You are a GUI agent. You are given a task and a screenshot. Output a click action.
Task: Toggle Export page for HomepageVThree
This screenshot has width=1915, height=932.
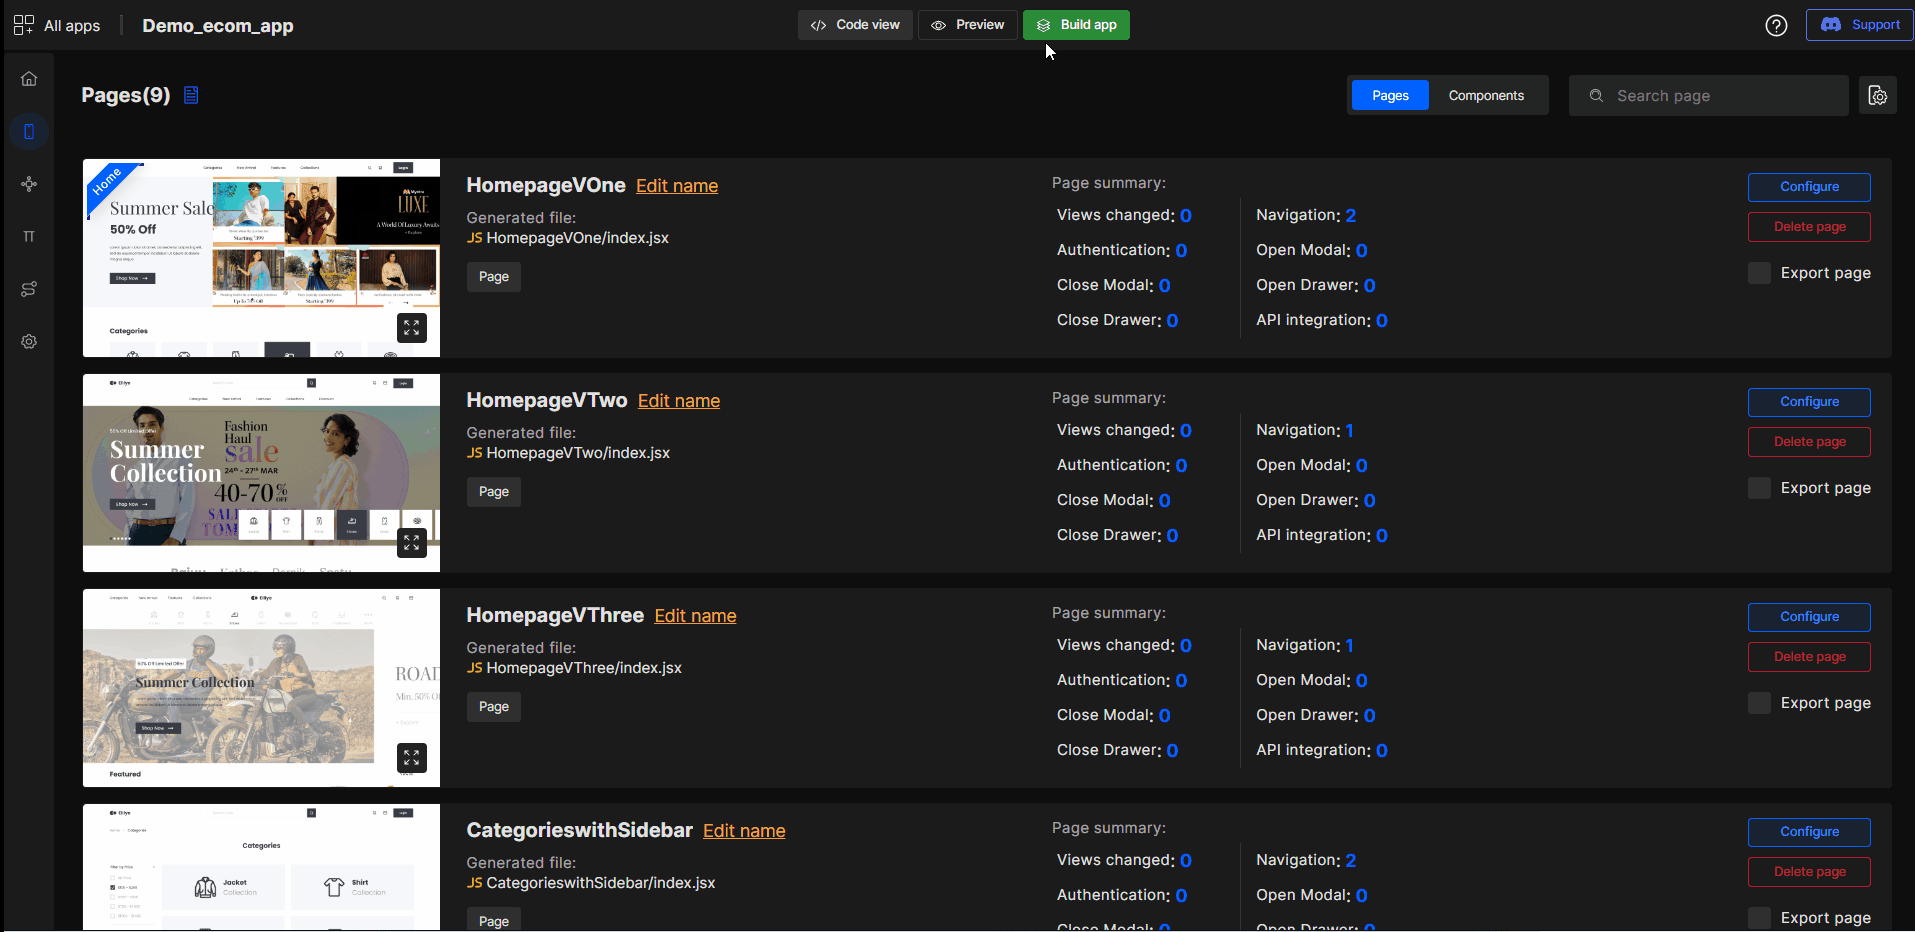[x=1759, y=702]
